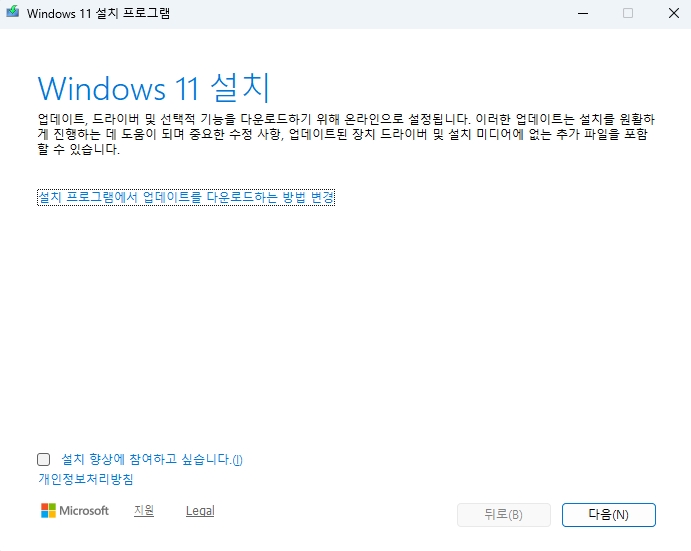The image size is (691, 551).
Task: Open the 지원 support link
Action: [144, 511]
